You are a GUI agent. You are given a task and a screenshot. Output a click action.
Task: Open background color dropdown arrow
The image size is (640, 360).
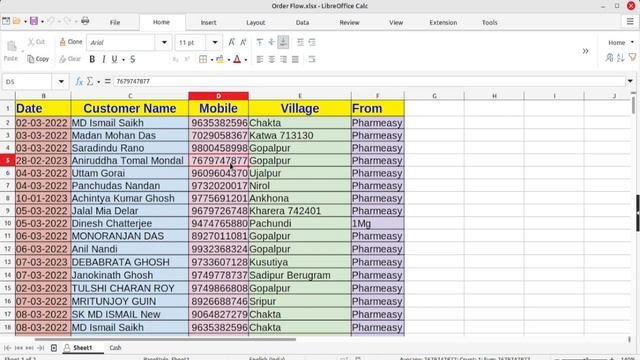pos(229,60)
